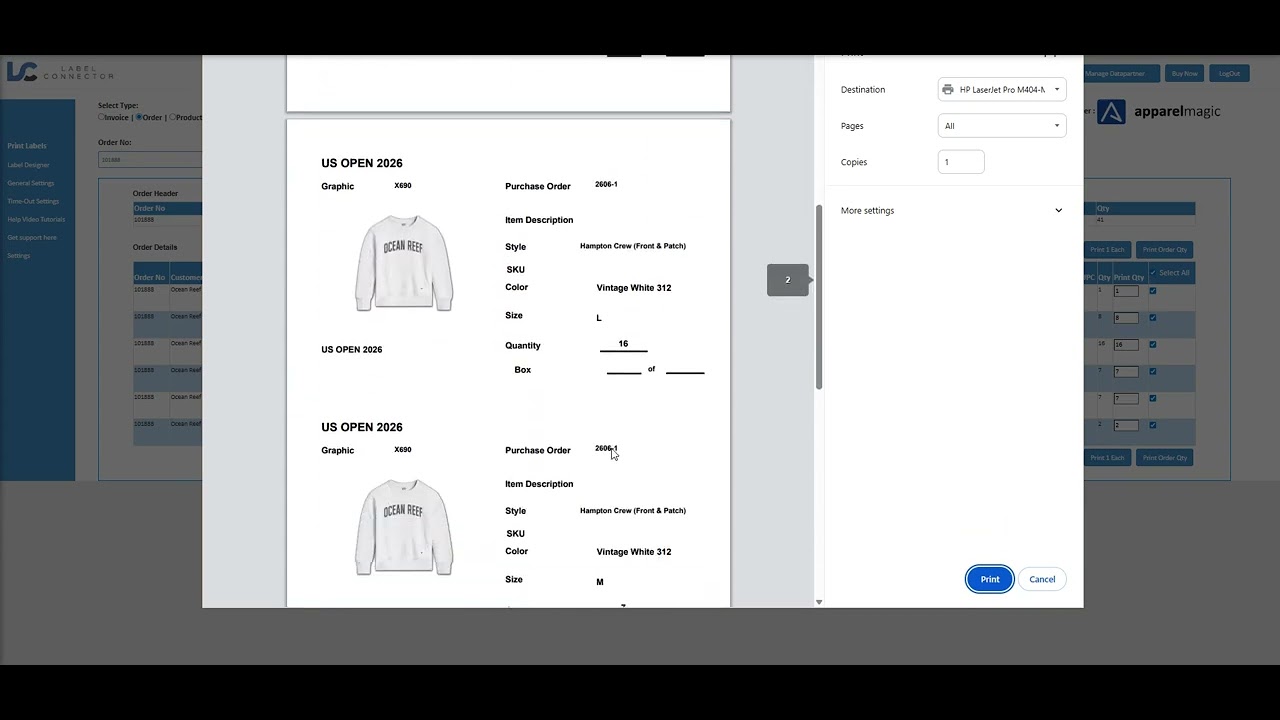Image resolution: width=1280 pixels, height=720 pixels.
Task: Click the ApparelMagic logo icon
Action: [1111, 112]
